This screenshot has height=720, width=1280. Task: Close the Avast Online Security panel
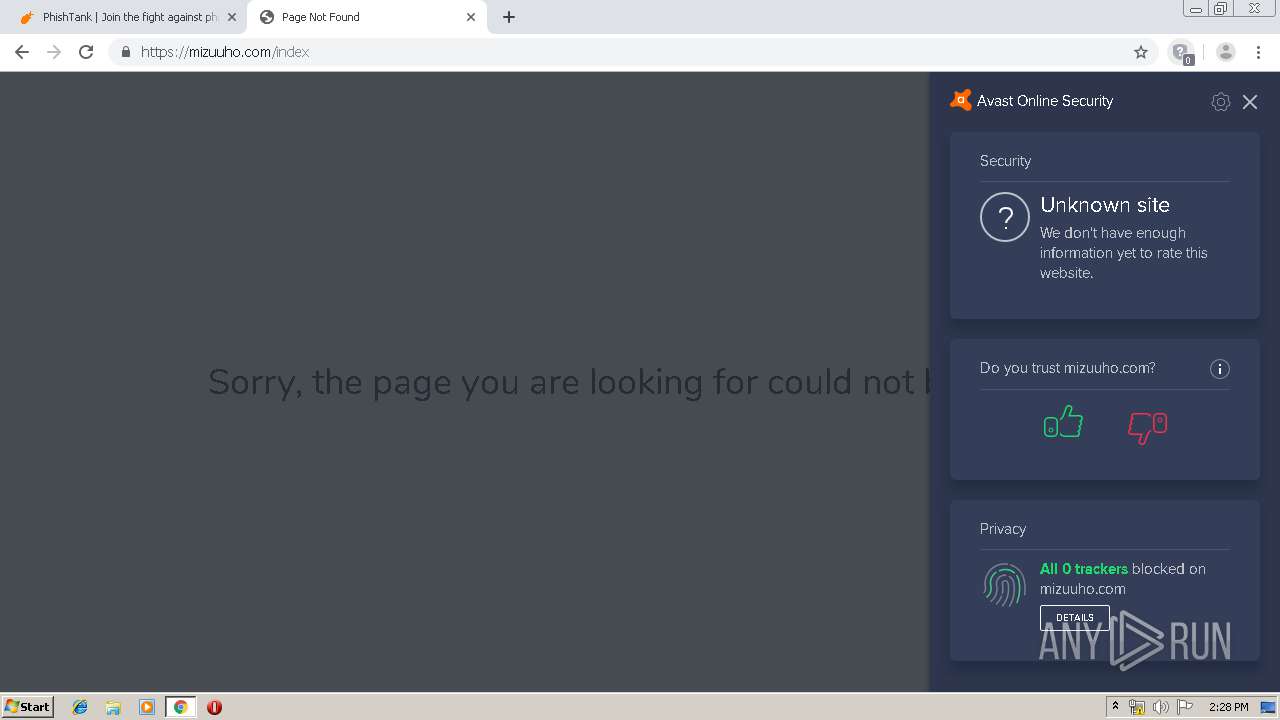pos(1250,102)
